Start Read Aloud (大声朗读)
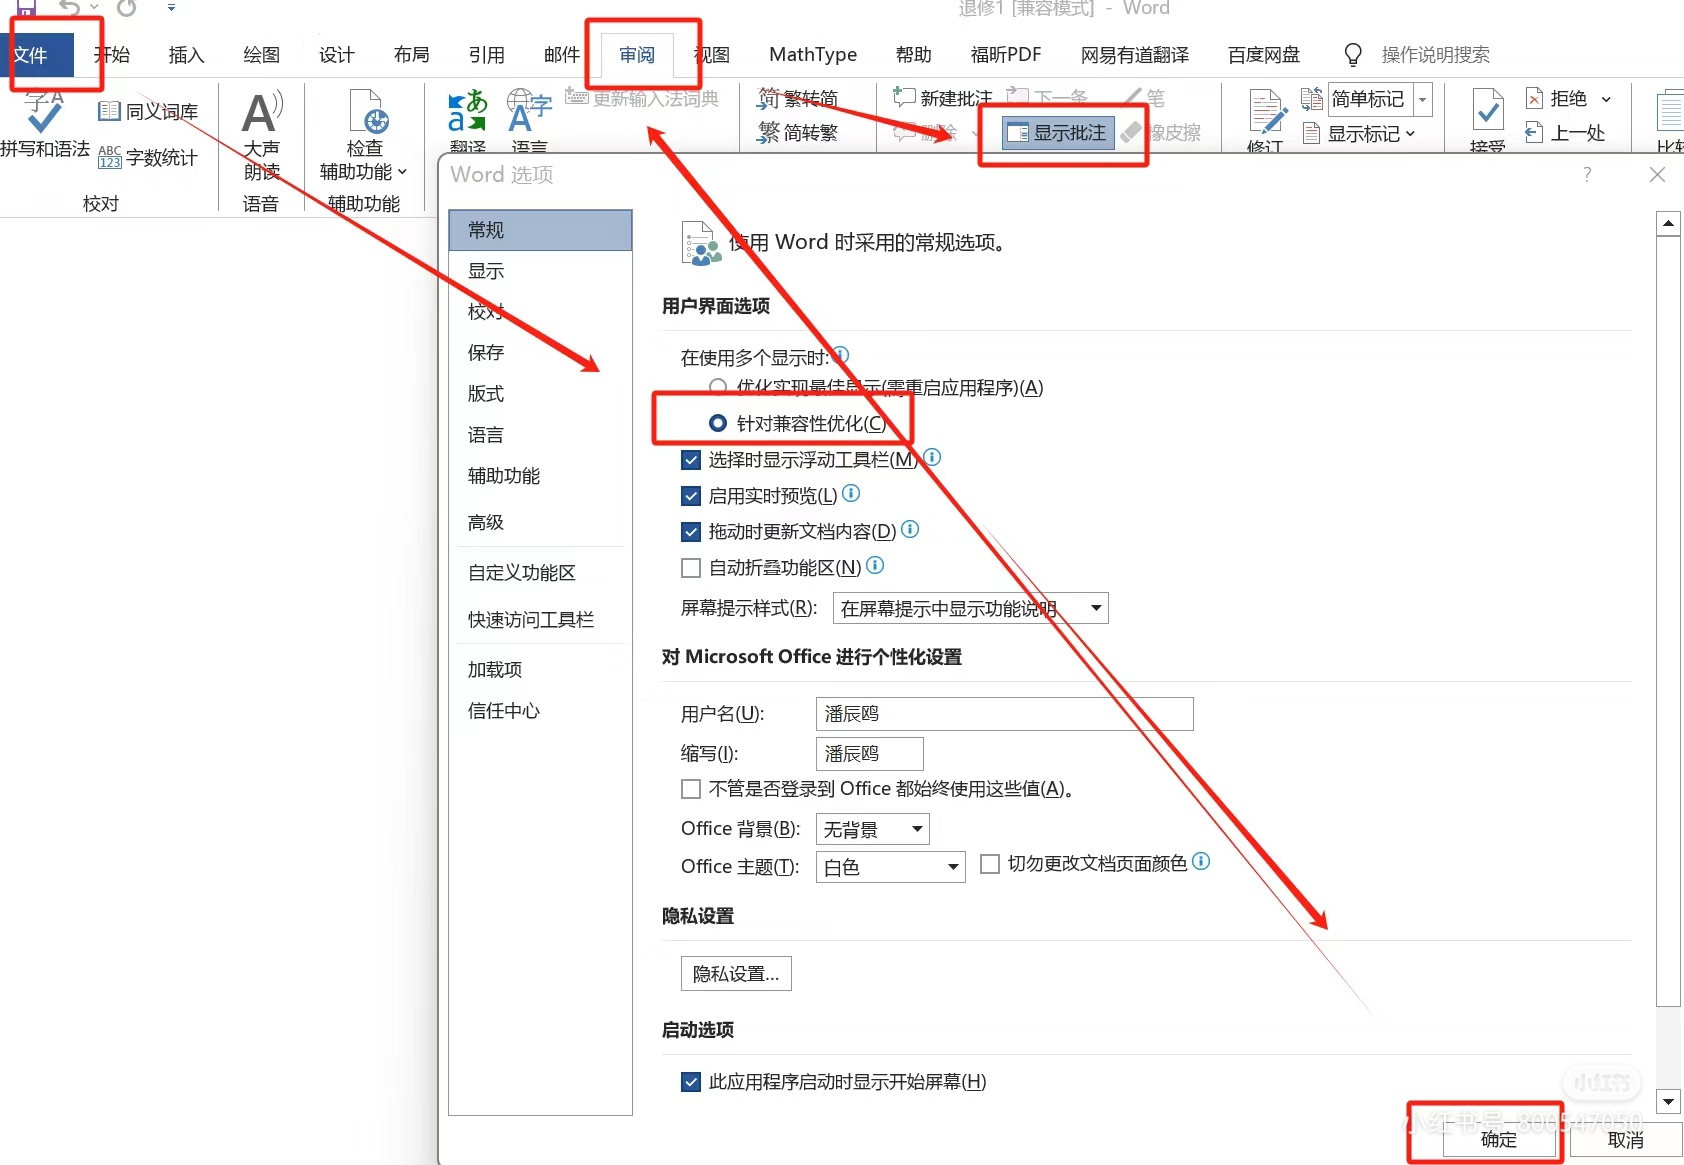 (262, 135)
